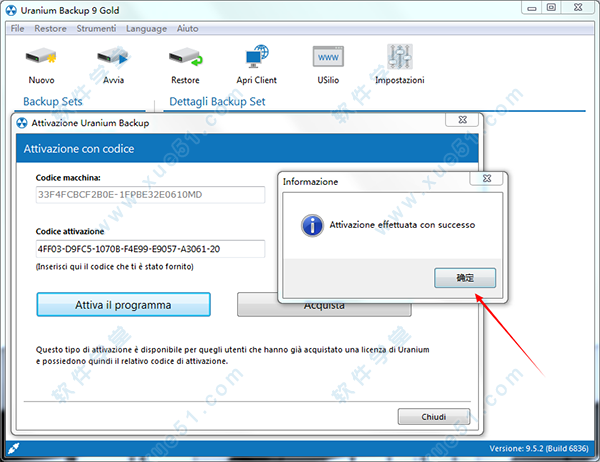
Task: Click the Acquista button
Action: pyautogui.click(x=324, y=305)
